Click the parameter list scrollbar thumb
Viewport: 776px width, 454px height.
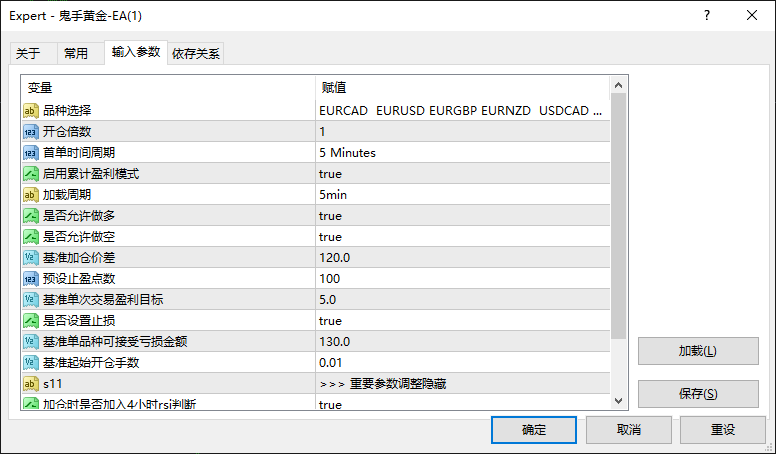(618, 216)
